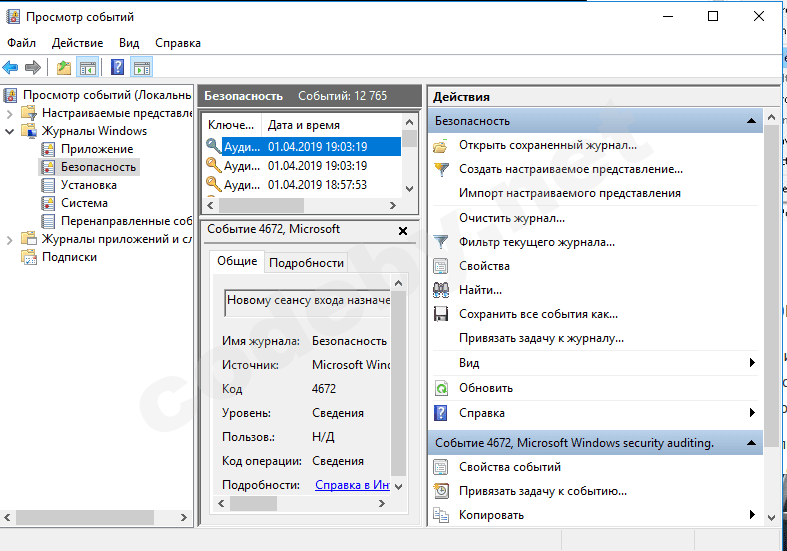Collapse the Событие 4672 section in Actions pane
Viewport: 787px width, 551px height.
click(x=751, y=443)
